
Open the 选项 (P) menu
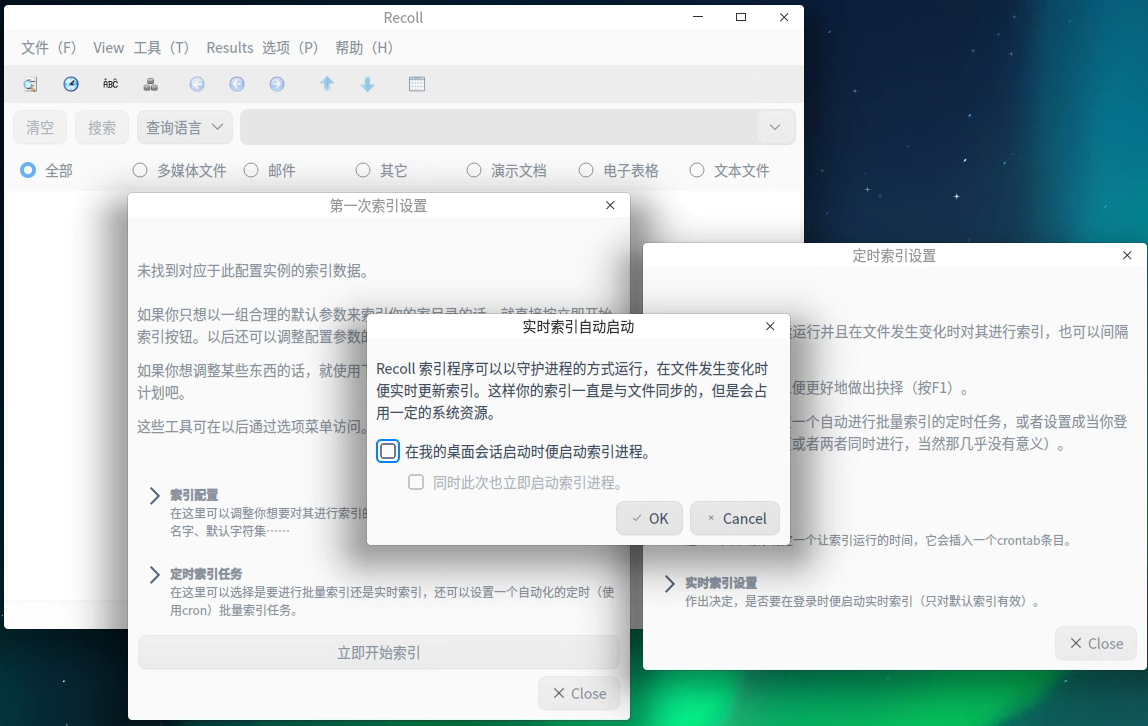290,48
